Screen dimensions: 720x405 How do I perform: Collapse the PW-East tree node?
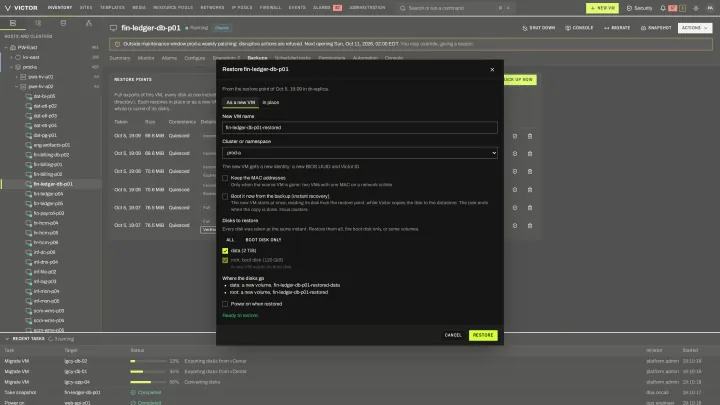(6, 47)
